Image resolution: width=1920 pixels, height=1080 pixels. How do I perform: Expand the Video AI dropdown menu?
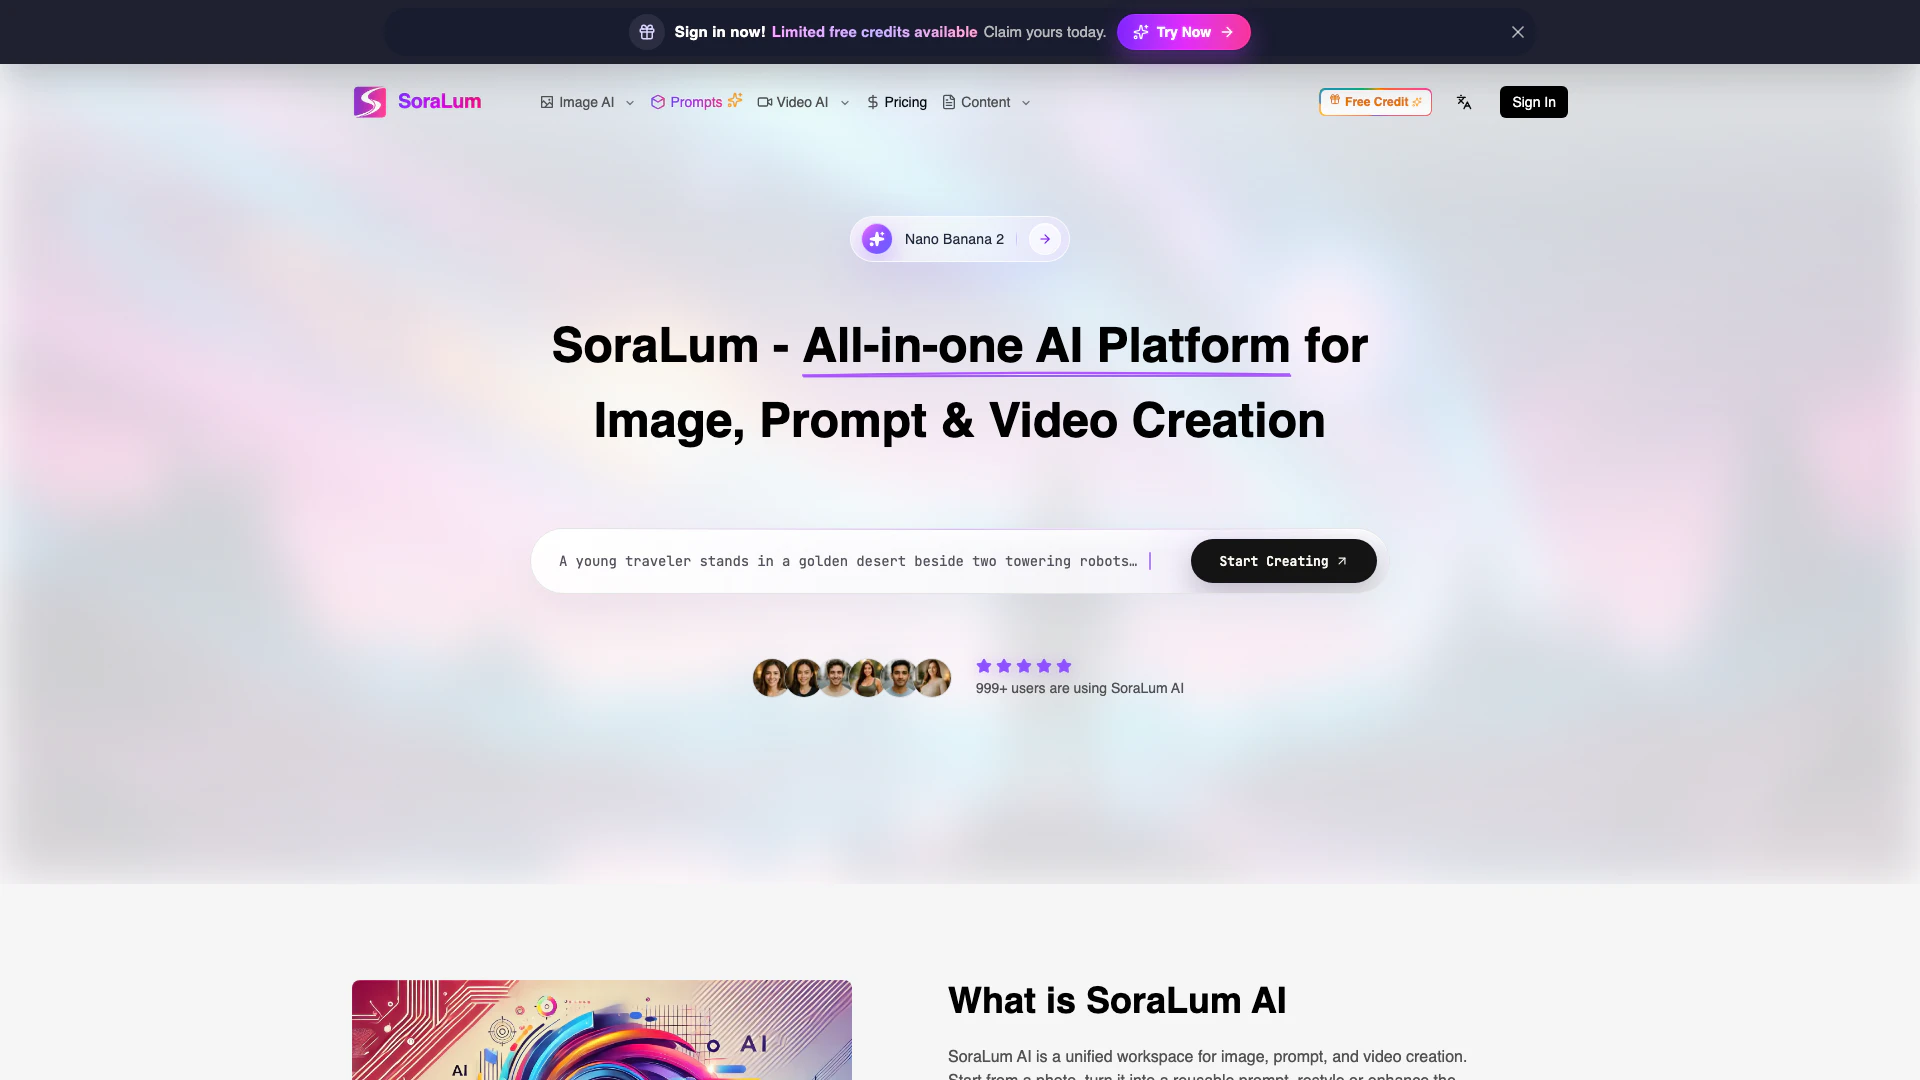(x=804, y=102)
